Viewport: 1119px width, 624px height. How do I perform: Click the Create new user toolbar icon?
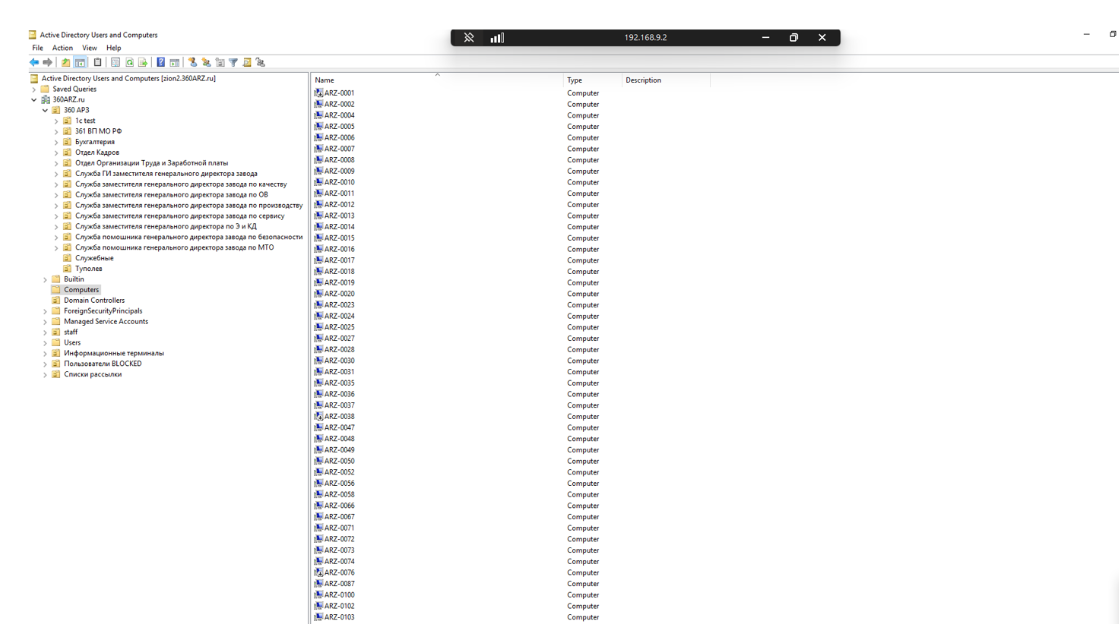[x=191, y=62]
